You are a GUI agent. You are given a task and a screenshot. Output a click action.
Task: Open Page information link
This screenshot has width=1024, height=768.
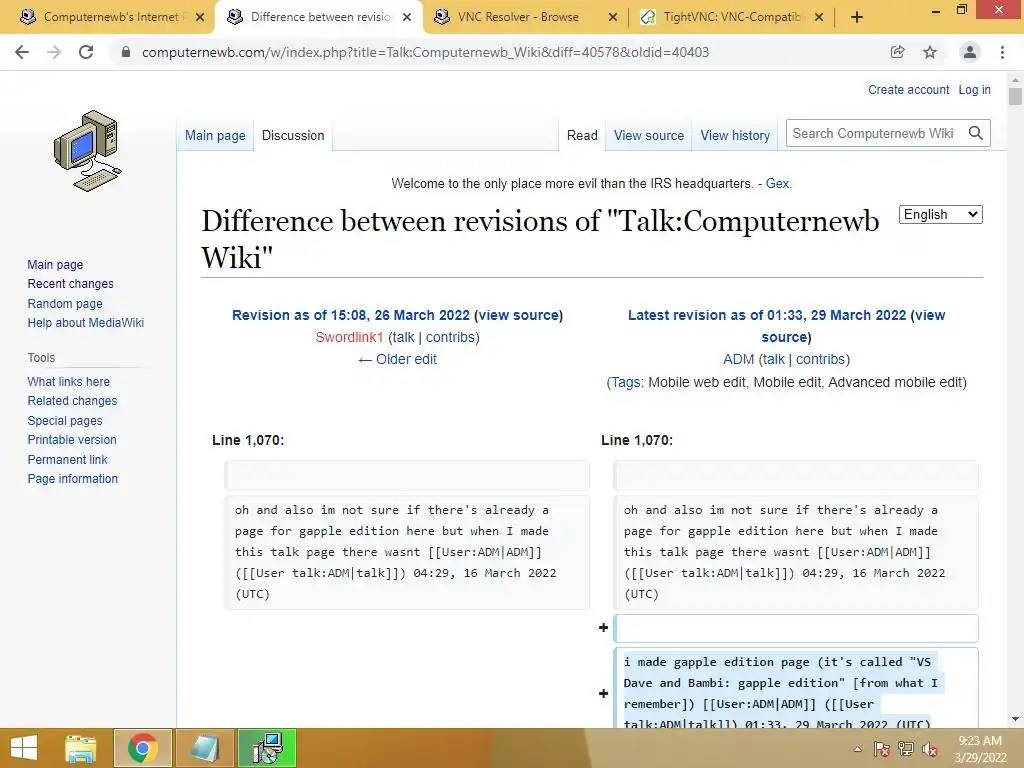72,479
